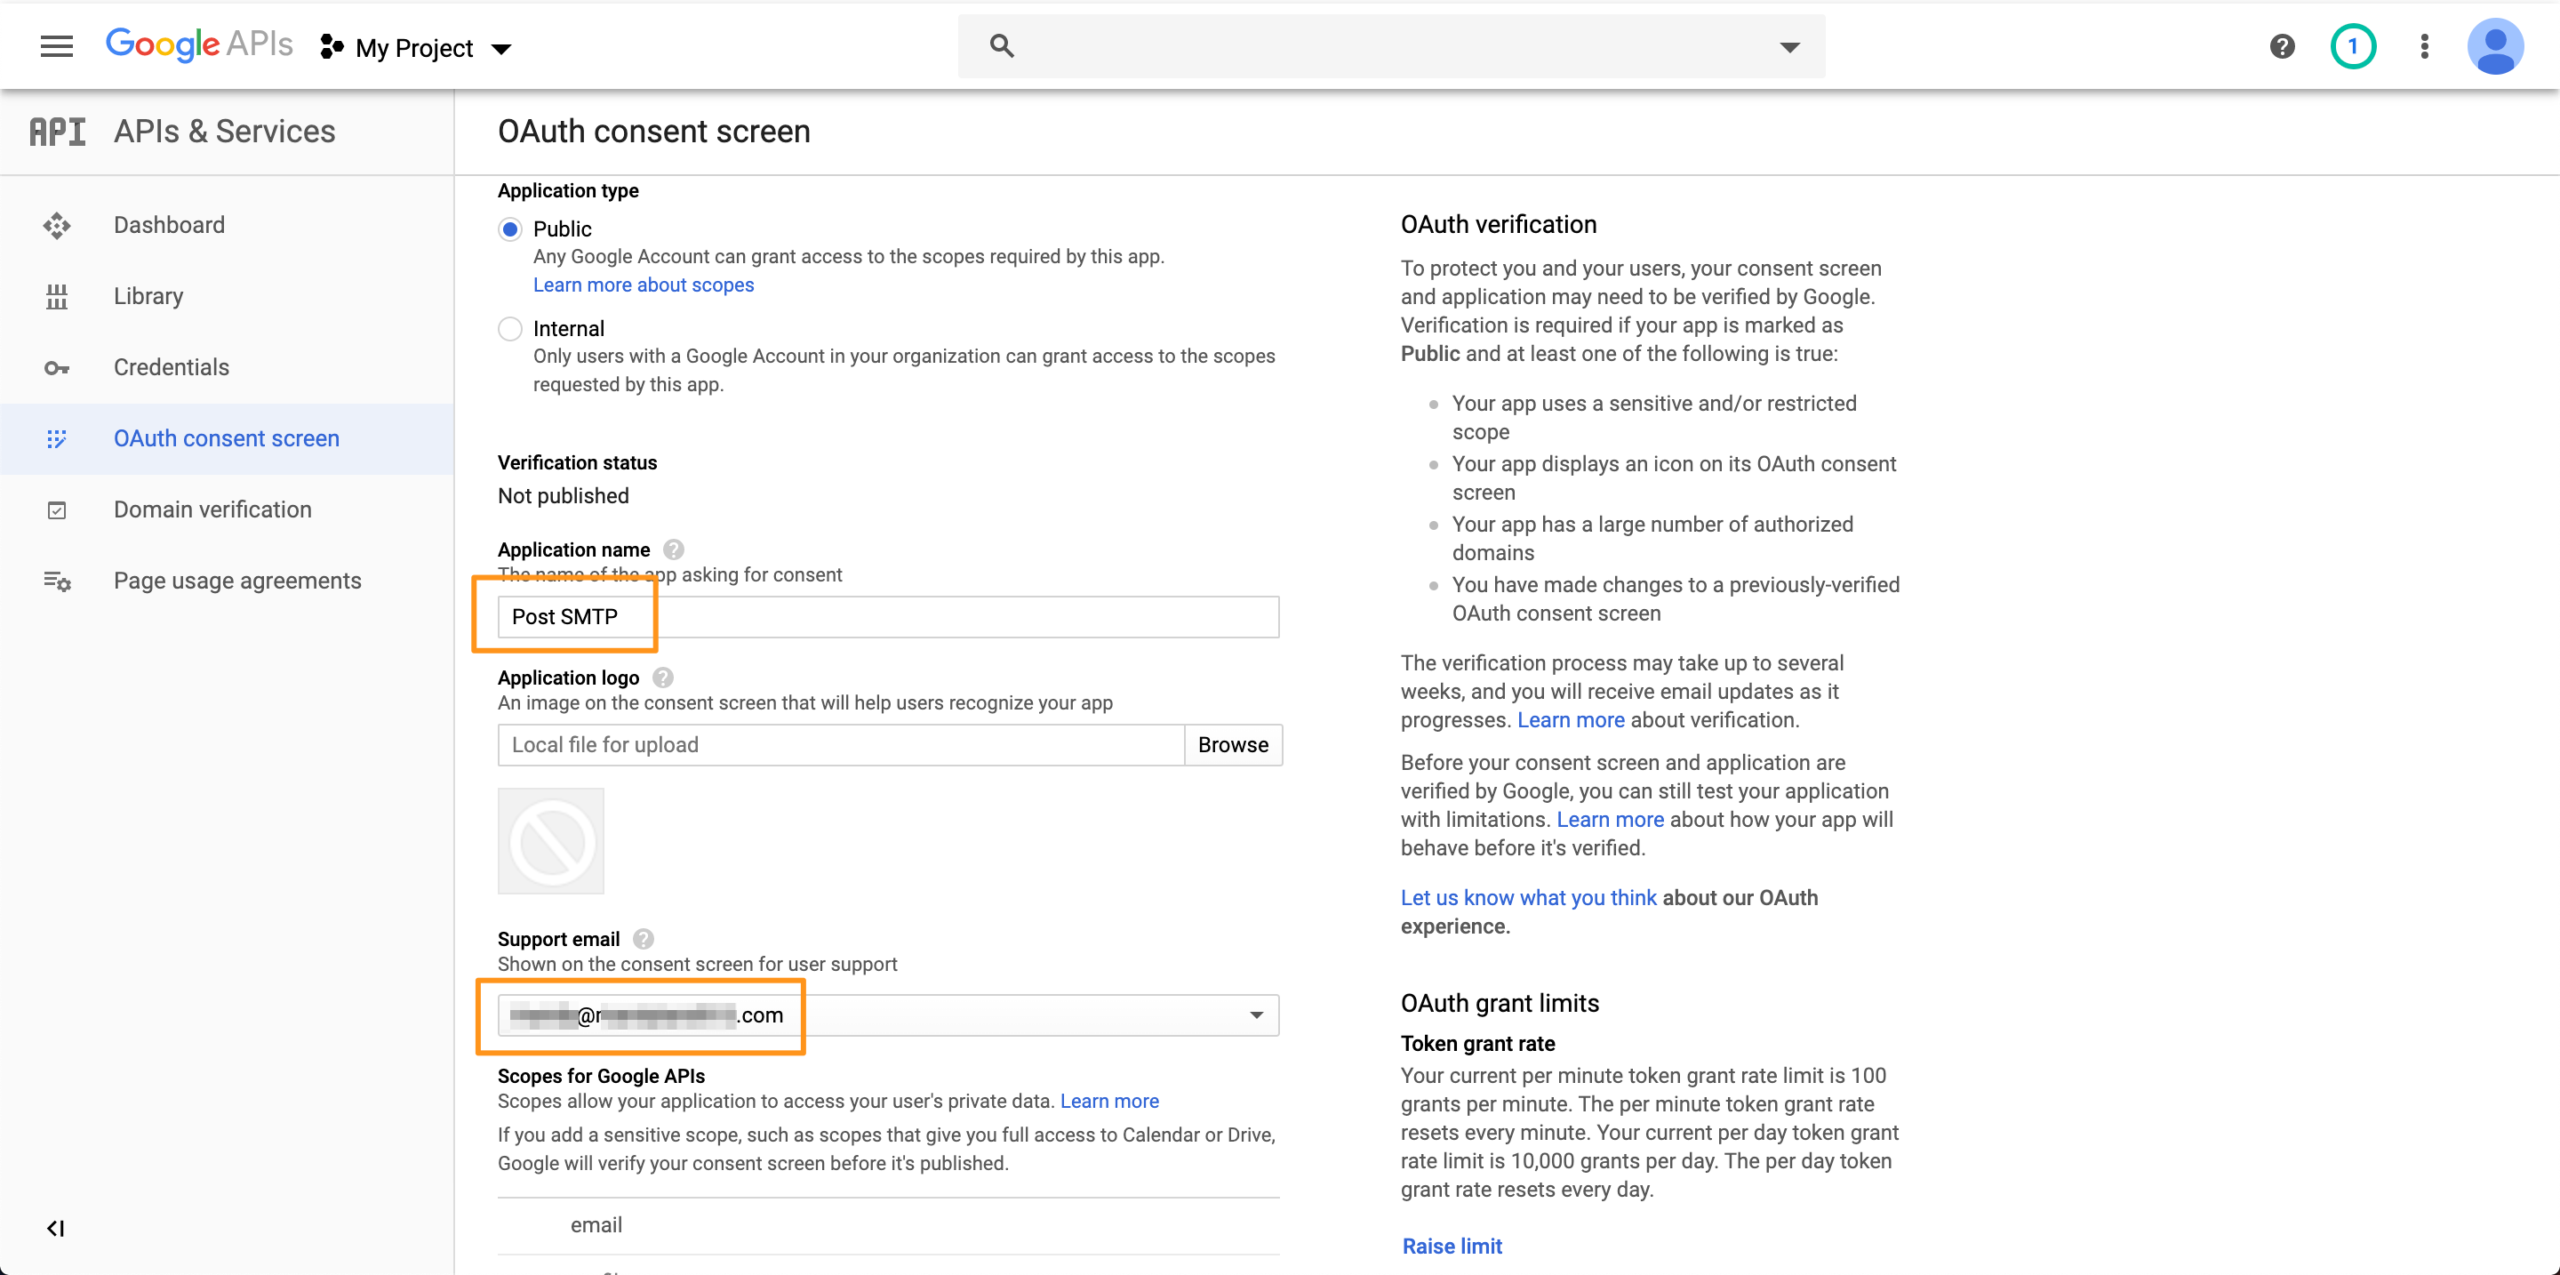Open the Library section in sidebar
Screen dimensions: 2560x1275
148,296
